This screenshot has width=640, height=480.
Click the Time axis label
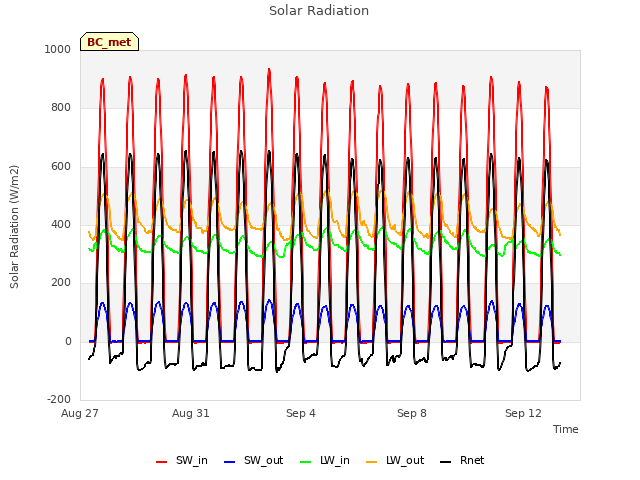click(566, 429)
